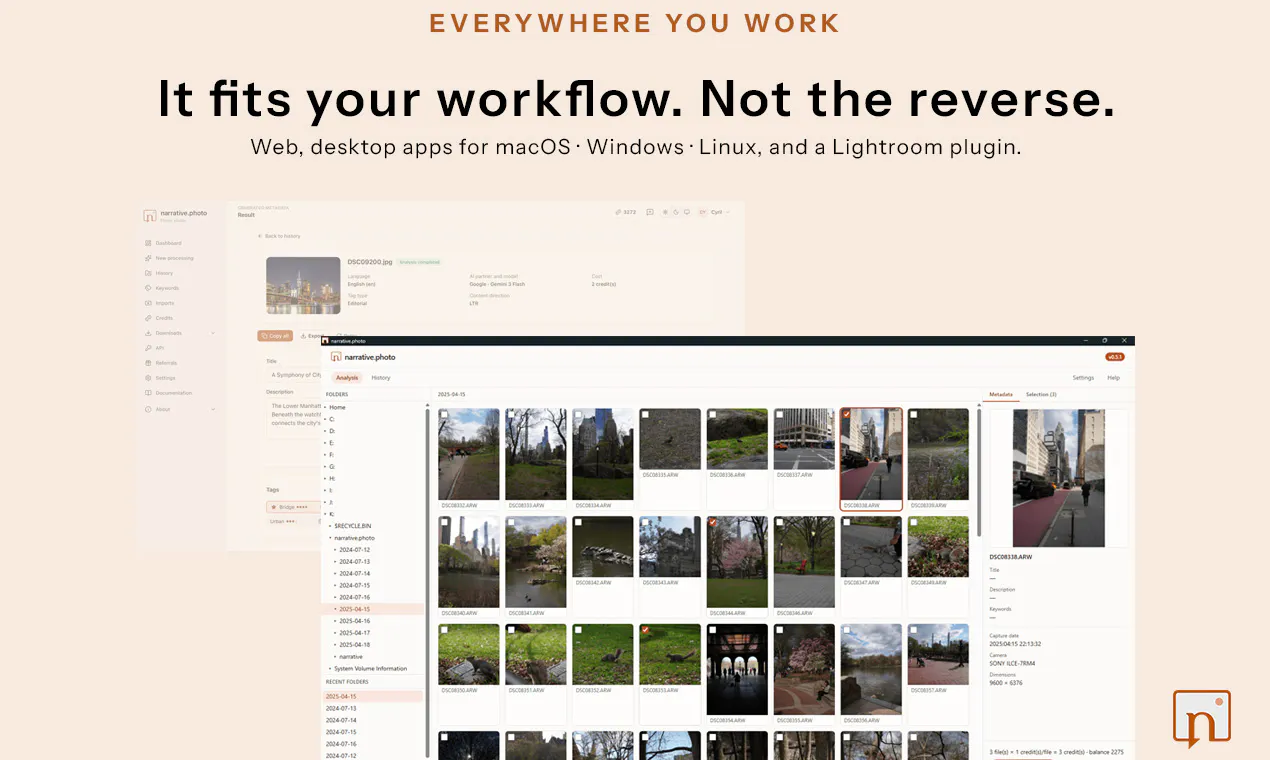1270x760 pixels.
Task: Open Help menu in desktop app header
Action: (x=1113, y=378)
